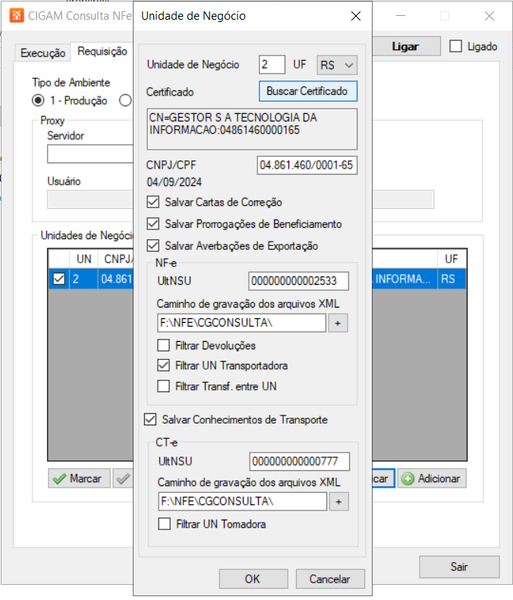Screen dimensions: 513x600
Task: Click the green checkmark Marcar button
Action: [x=79, y=478]
